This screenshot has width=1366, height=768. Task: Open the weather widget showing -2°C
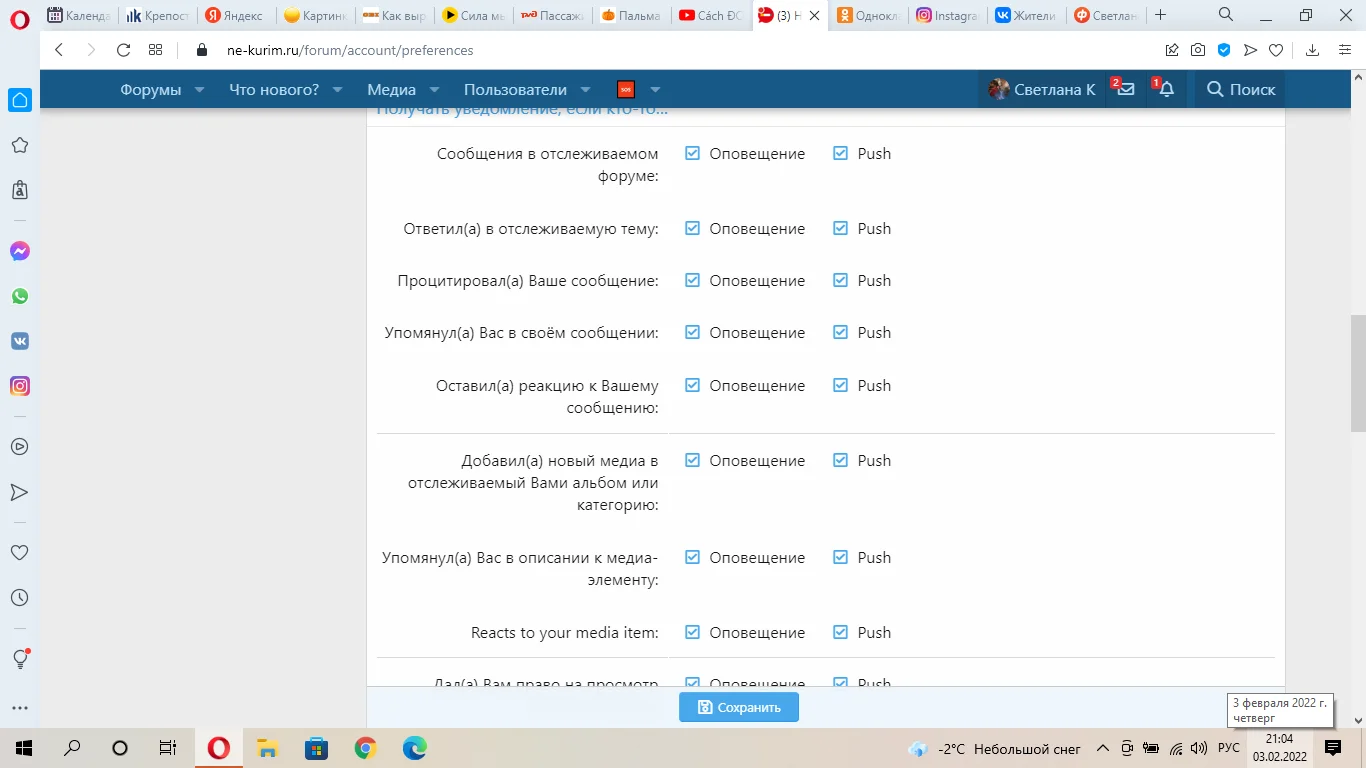995,748
